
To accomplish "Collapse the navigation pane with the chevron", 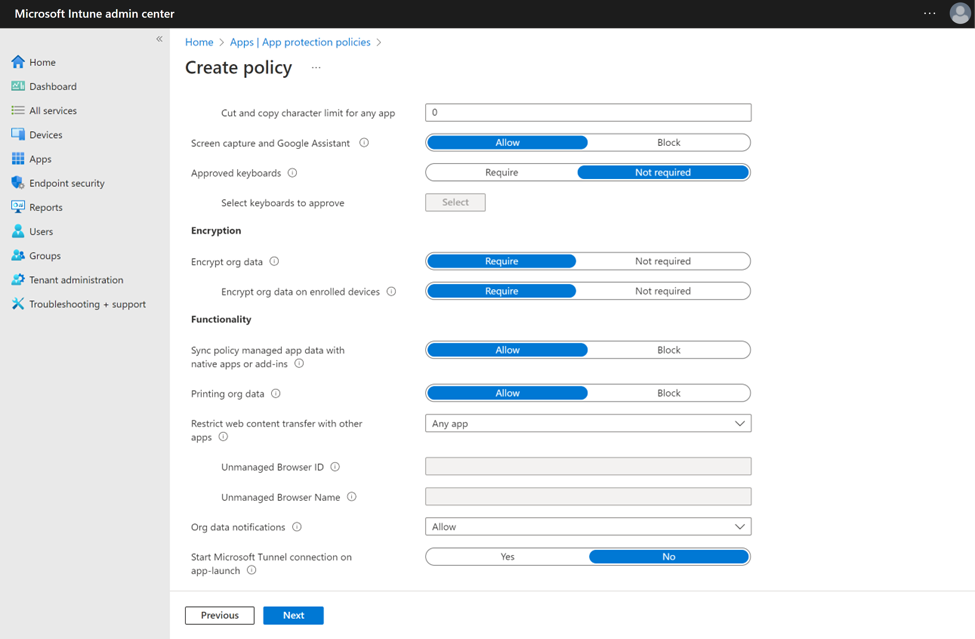I will (158, 38).
